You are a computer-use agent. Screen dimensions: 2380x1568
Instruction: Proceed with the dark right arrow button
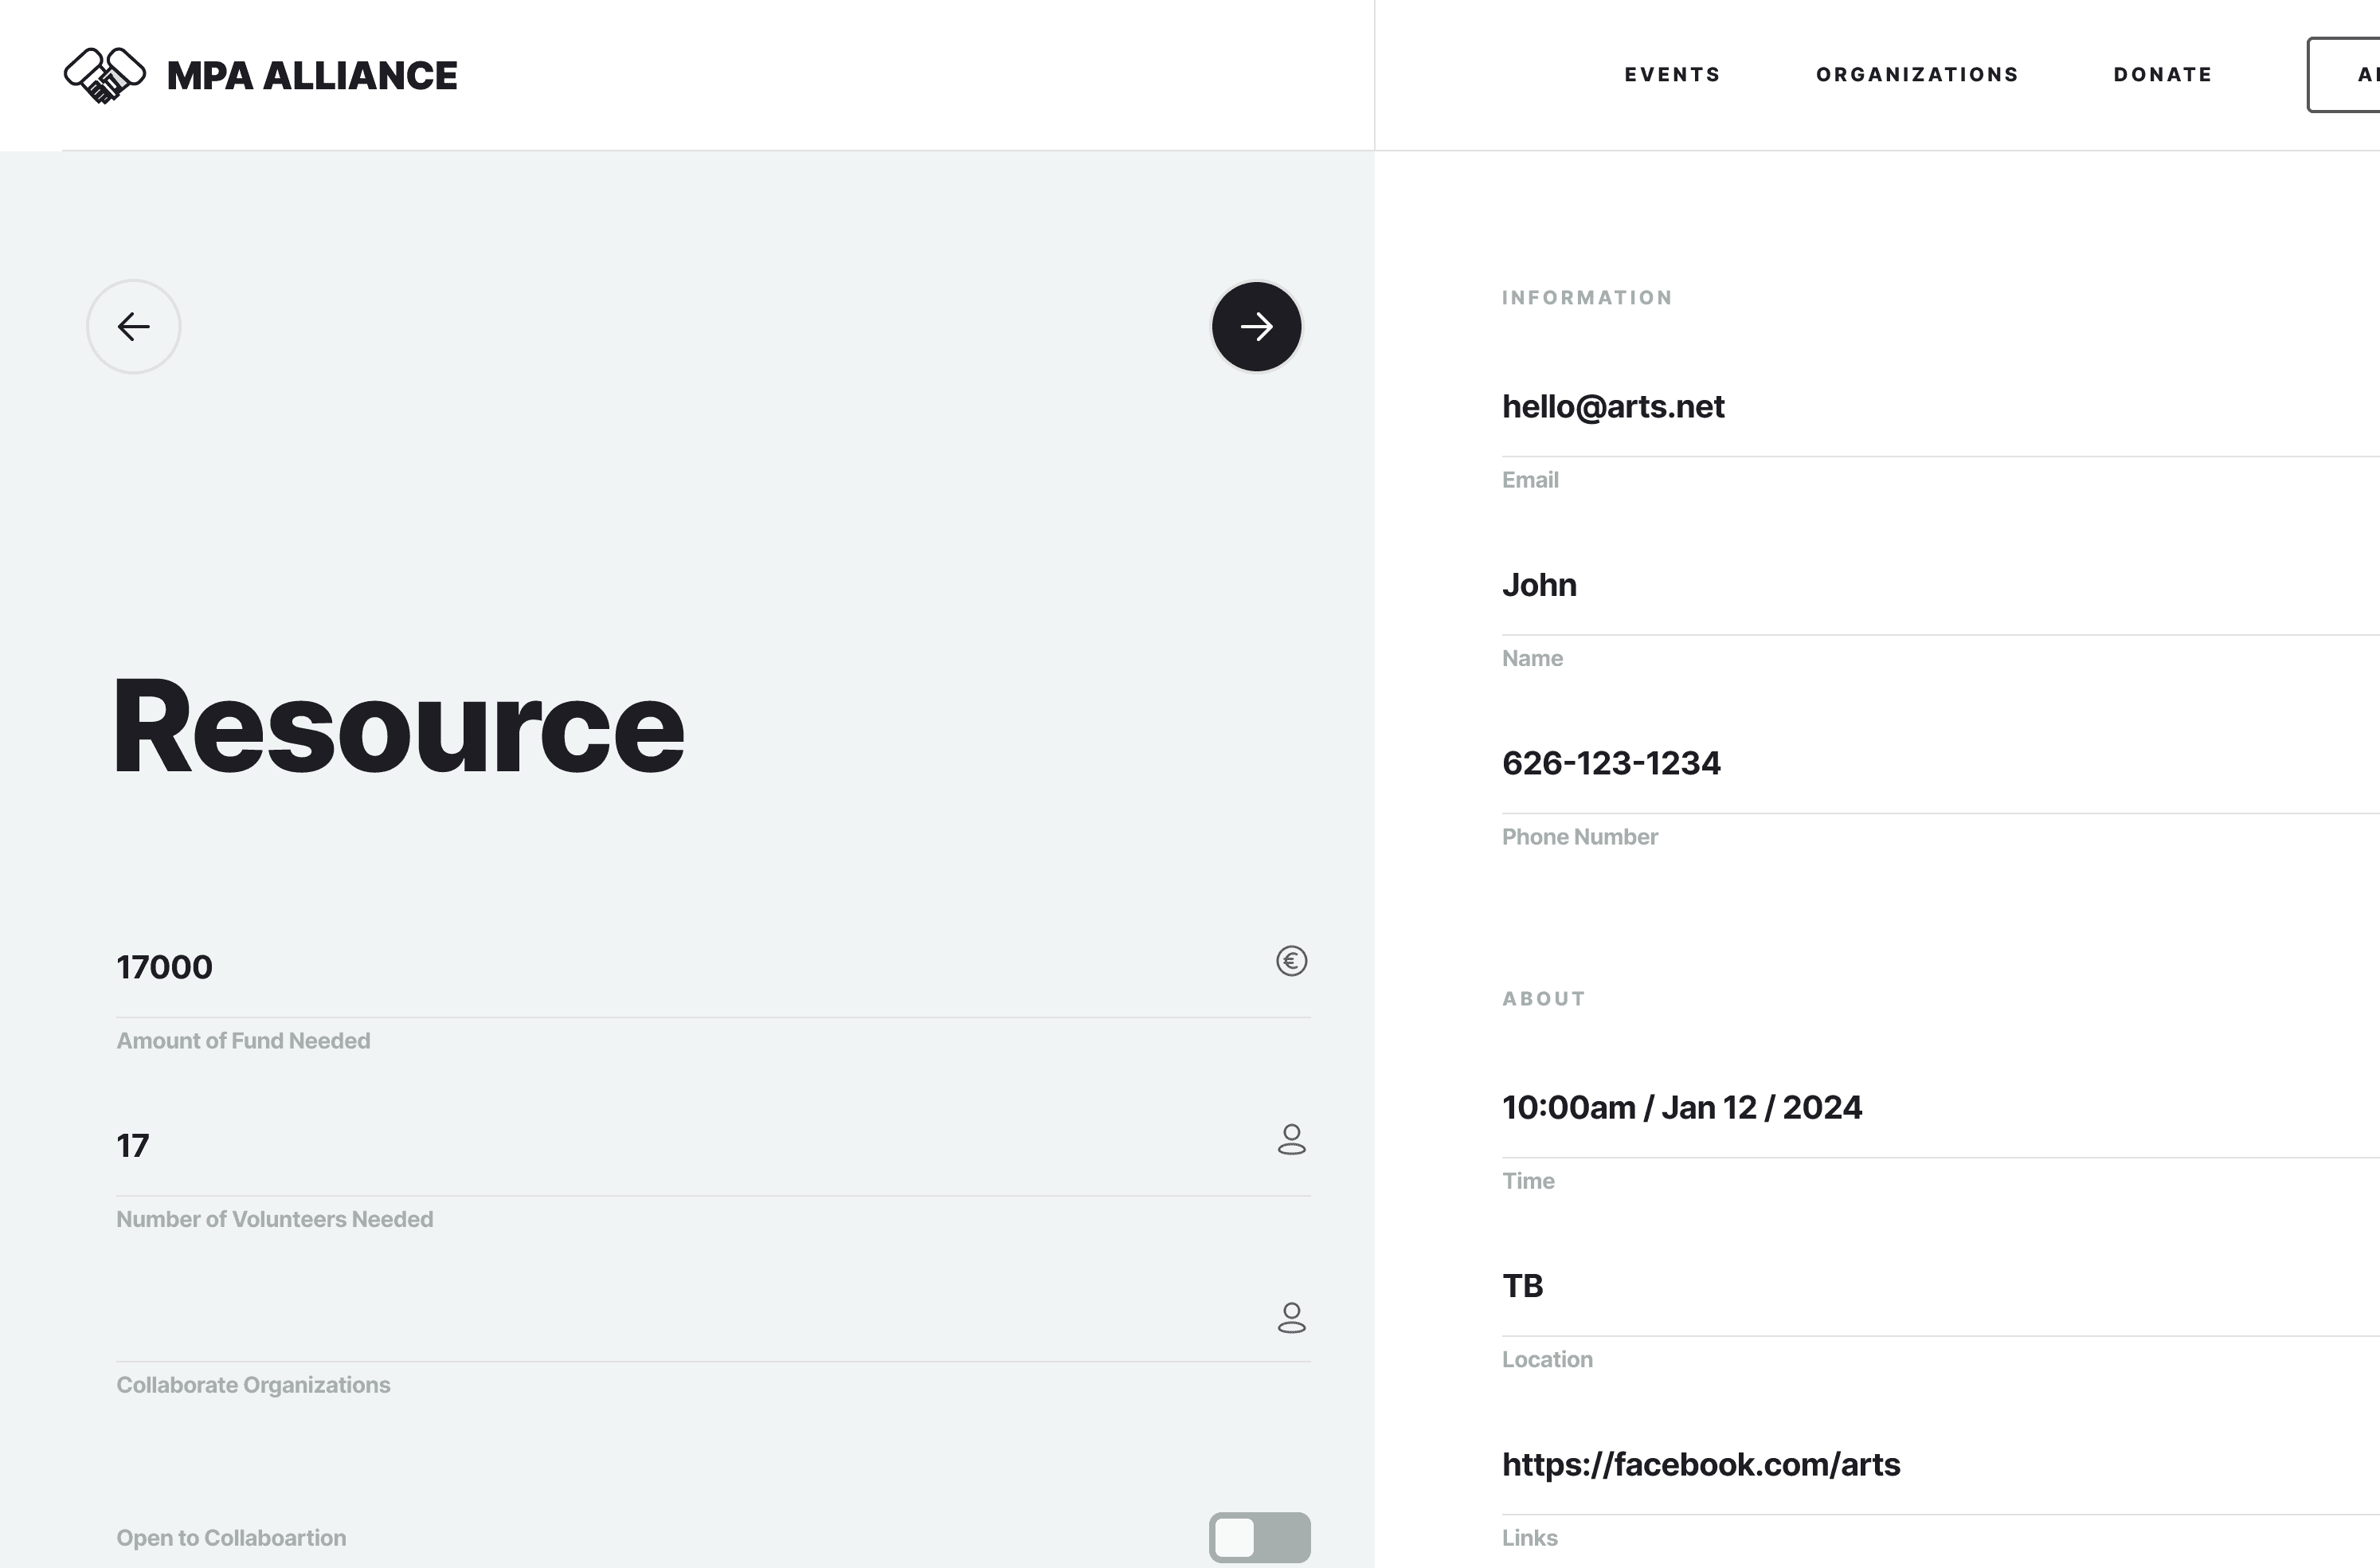(x=1256, y=327)
